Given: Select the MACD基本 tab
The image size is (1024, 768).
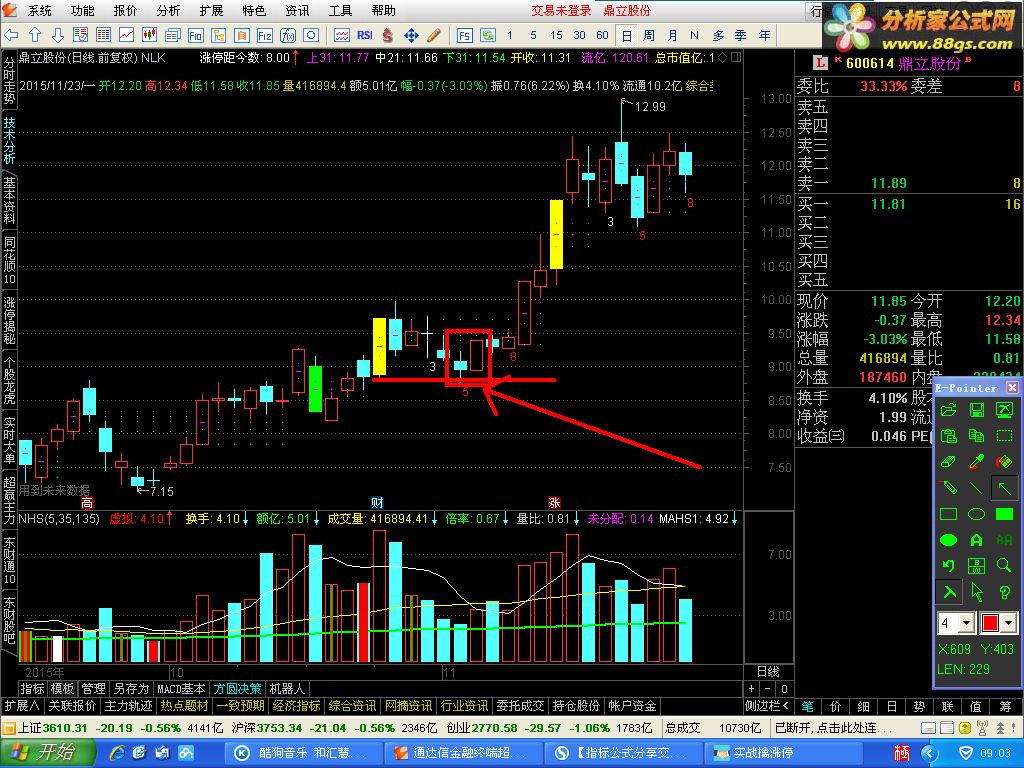Looking at the screenshot, I should (x=181, y=688).
